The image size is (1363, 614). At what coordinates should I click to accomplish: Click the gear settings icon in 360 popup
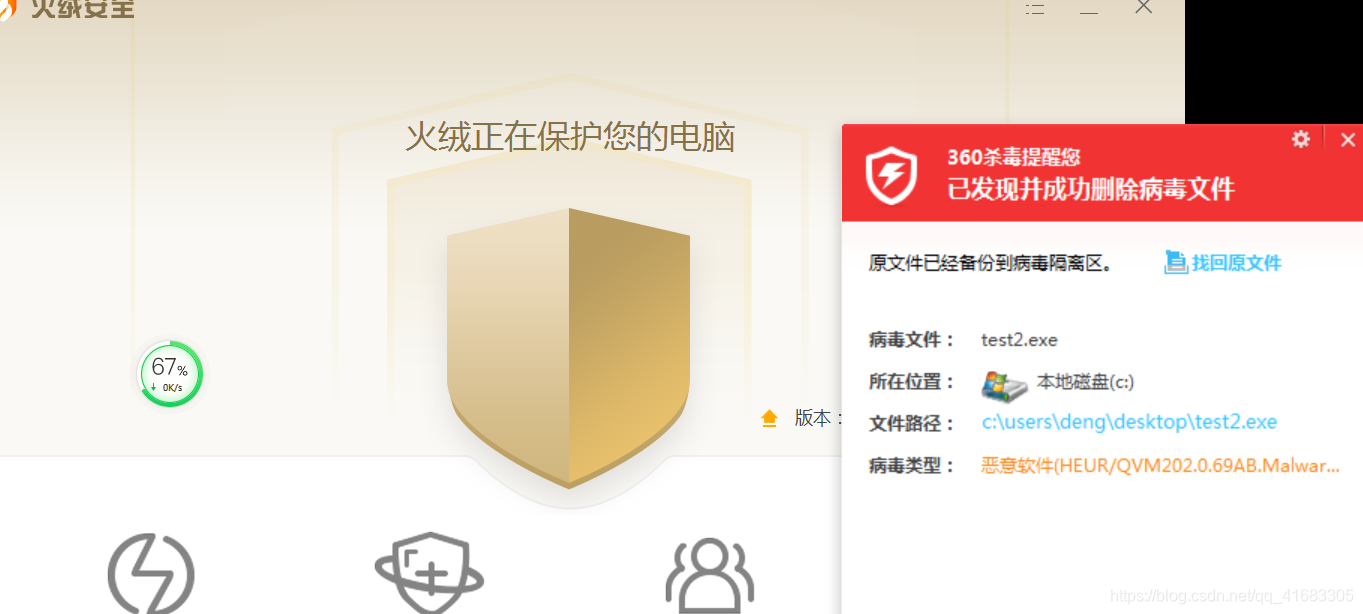[1301, 139]
